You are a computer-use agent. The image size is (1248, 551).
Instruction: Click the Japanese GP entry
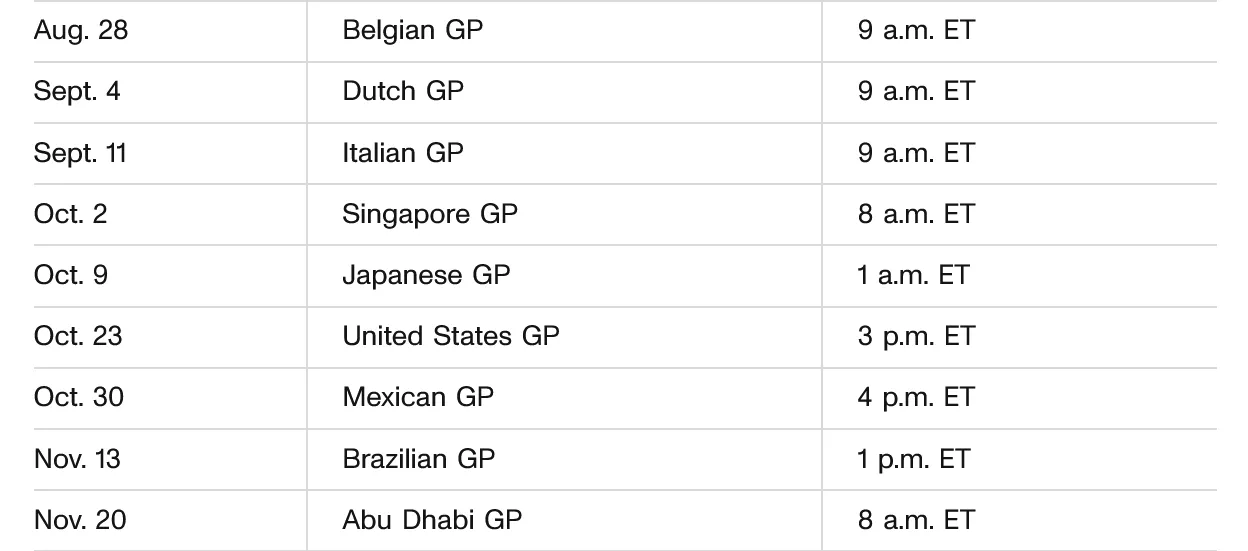(426, 275)
